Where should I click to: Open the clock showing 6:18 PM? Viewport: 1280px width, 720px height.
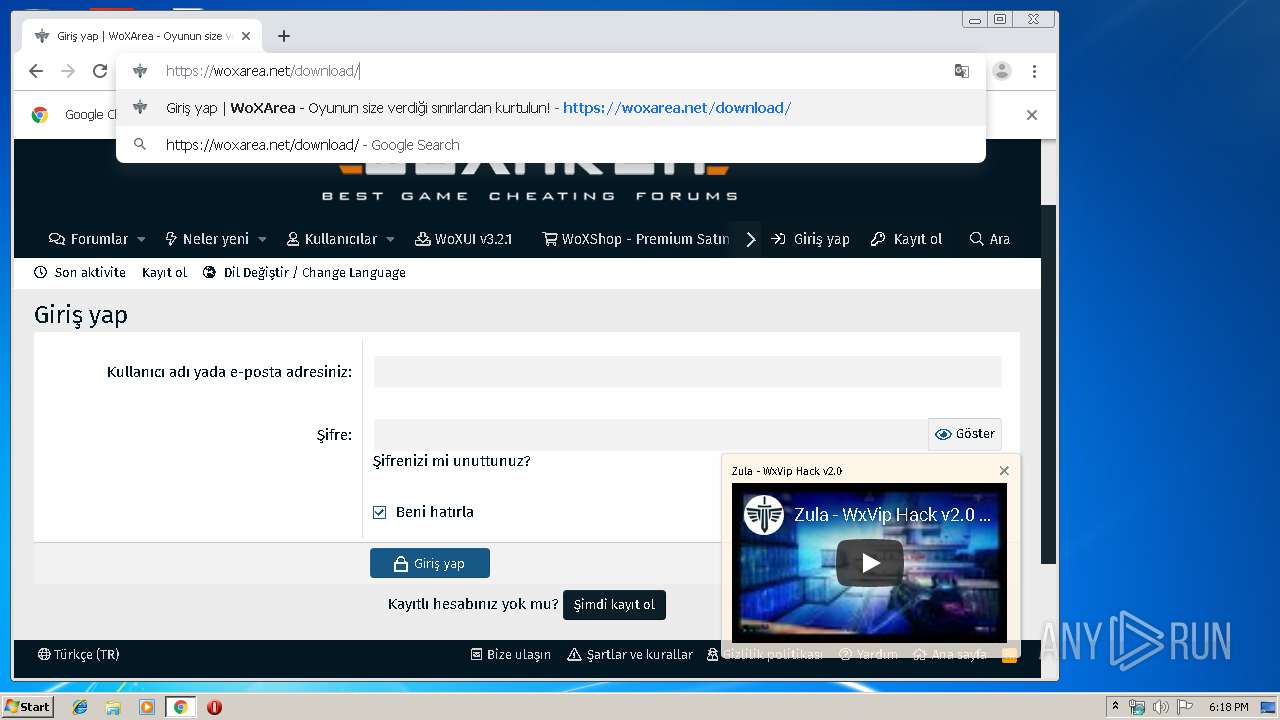click(1228, 707)
